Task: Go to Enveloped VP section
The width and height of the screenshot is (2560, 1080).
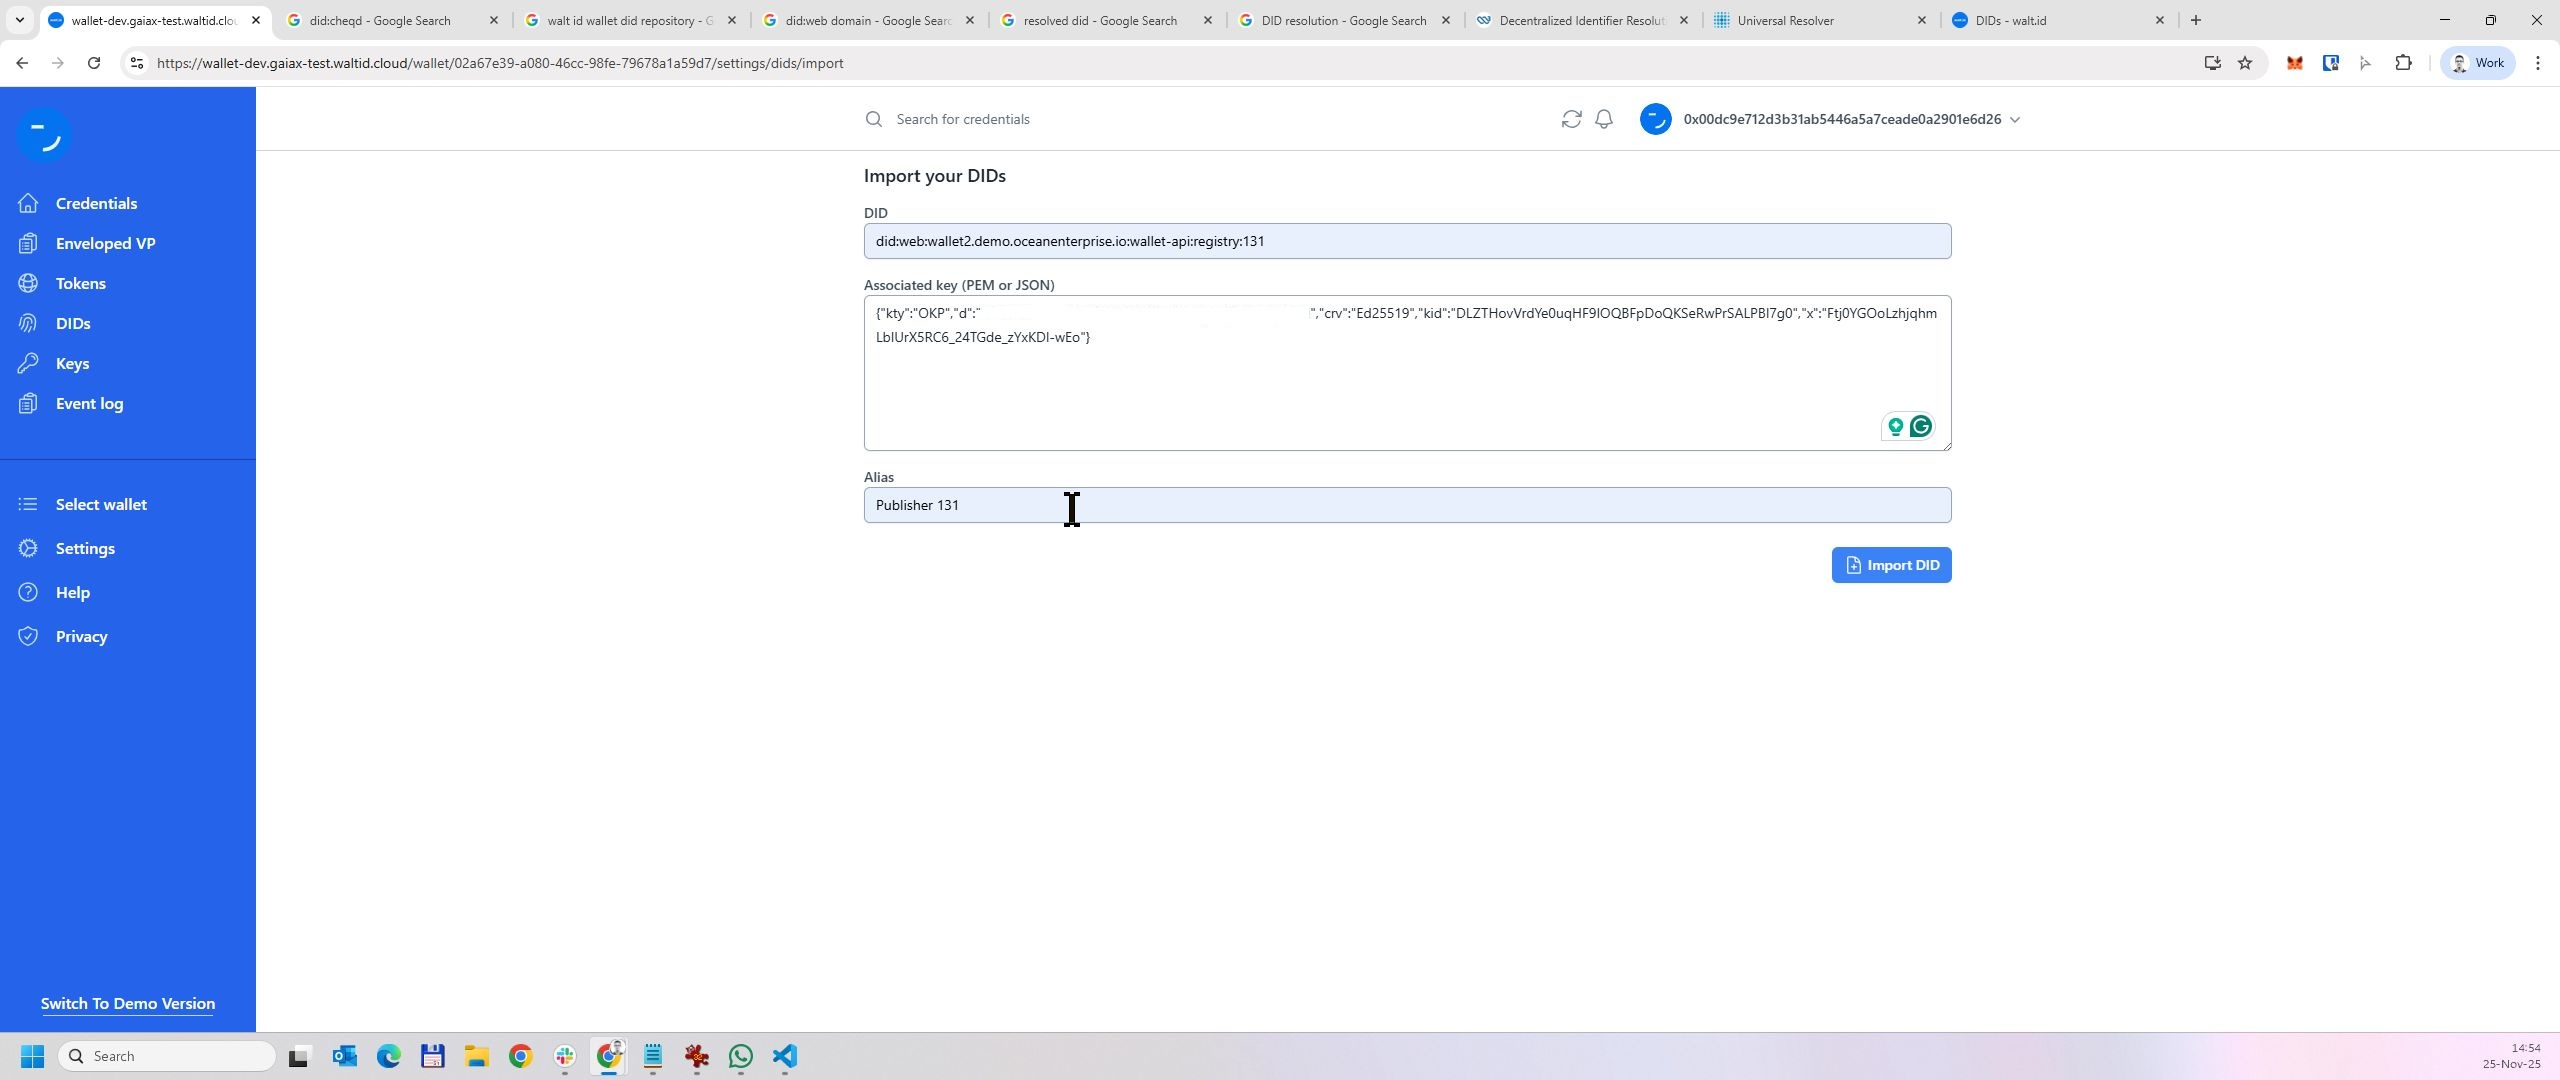Action: pyautogui.click(x=105, y=243)
